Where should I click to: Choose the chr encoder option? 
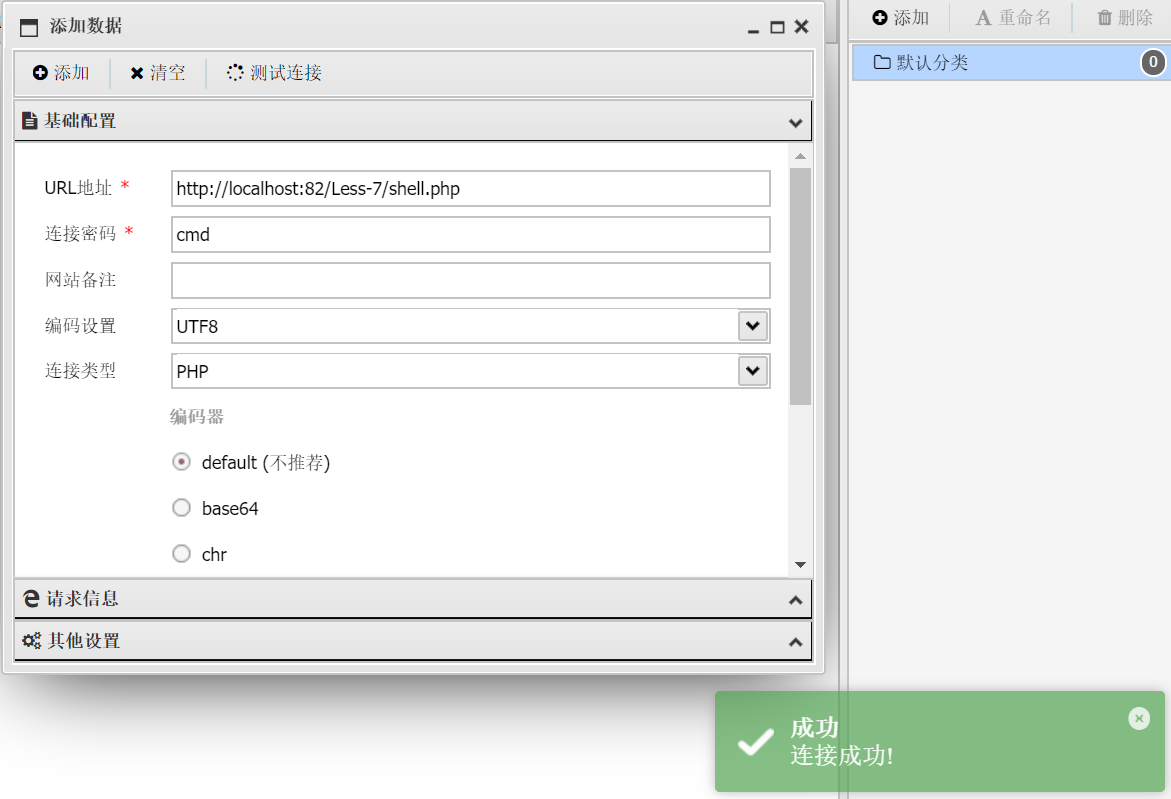click(x=182, y=554)
